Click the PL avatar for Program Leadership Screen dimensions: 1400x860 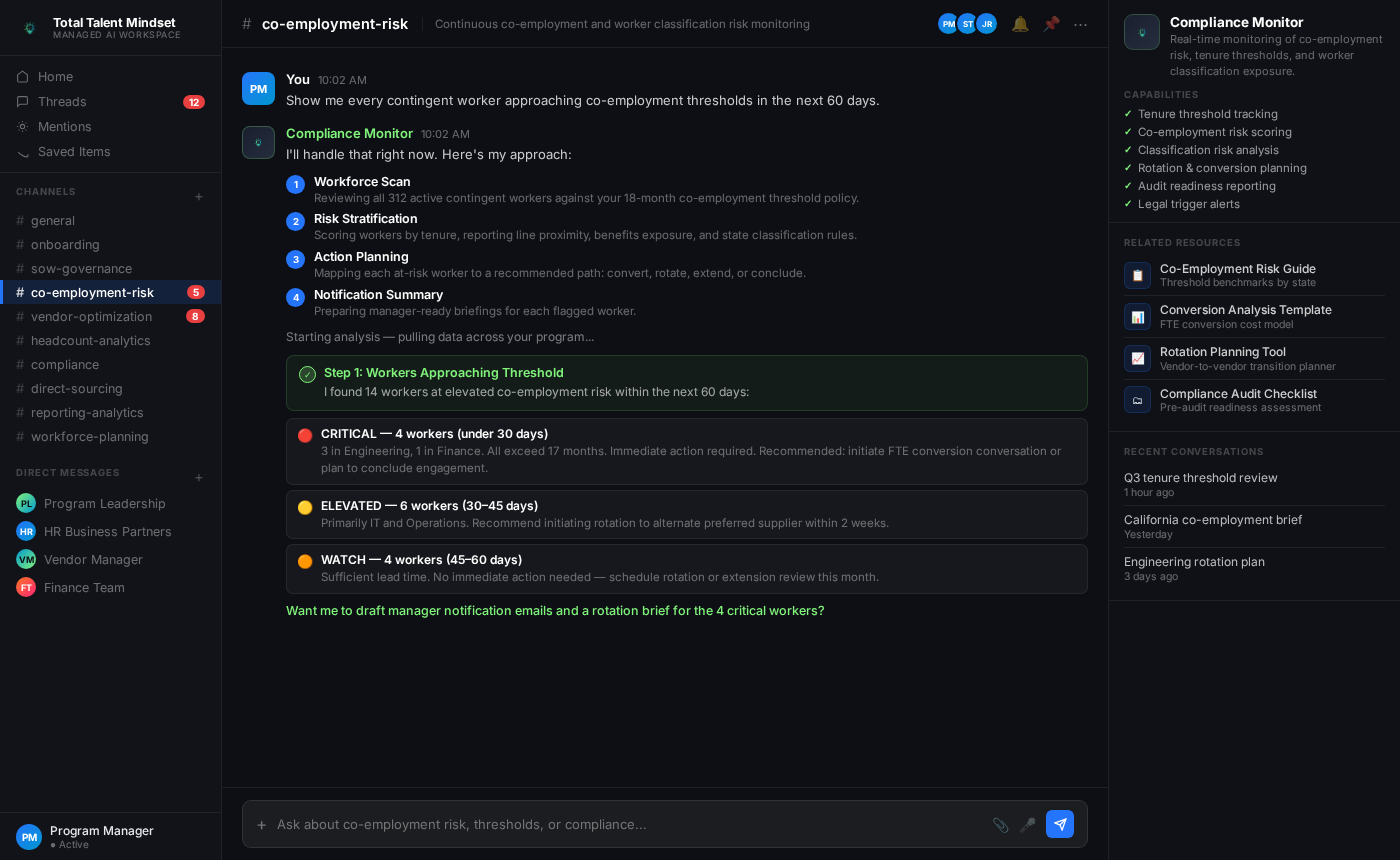tap(26, 503)
